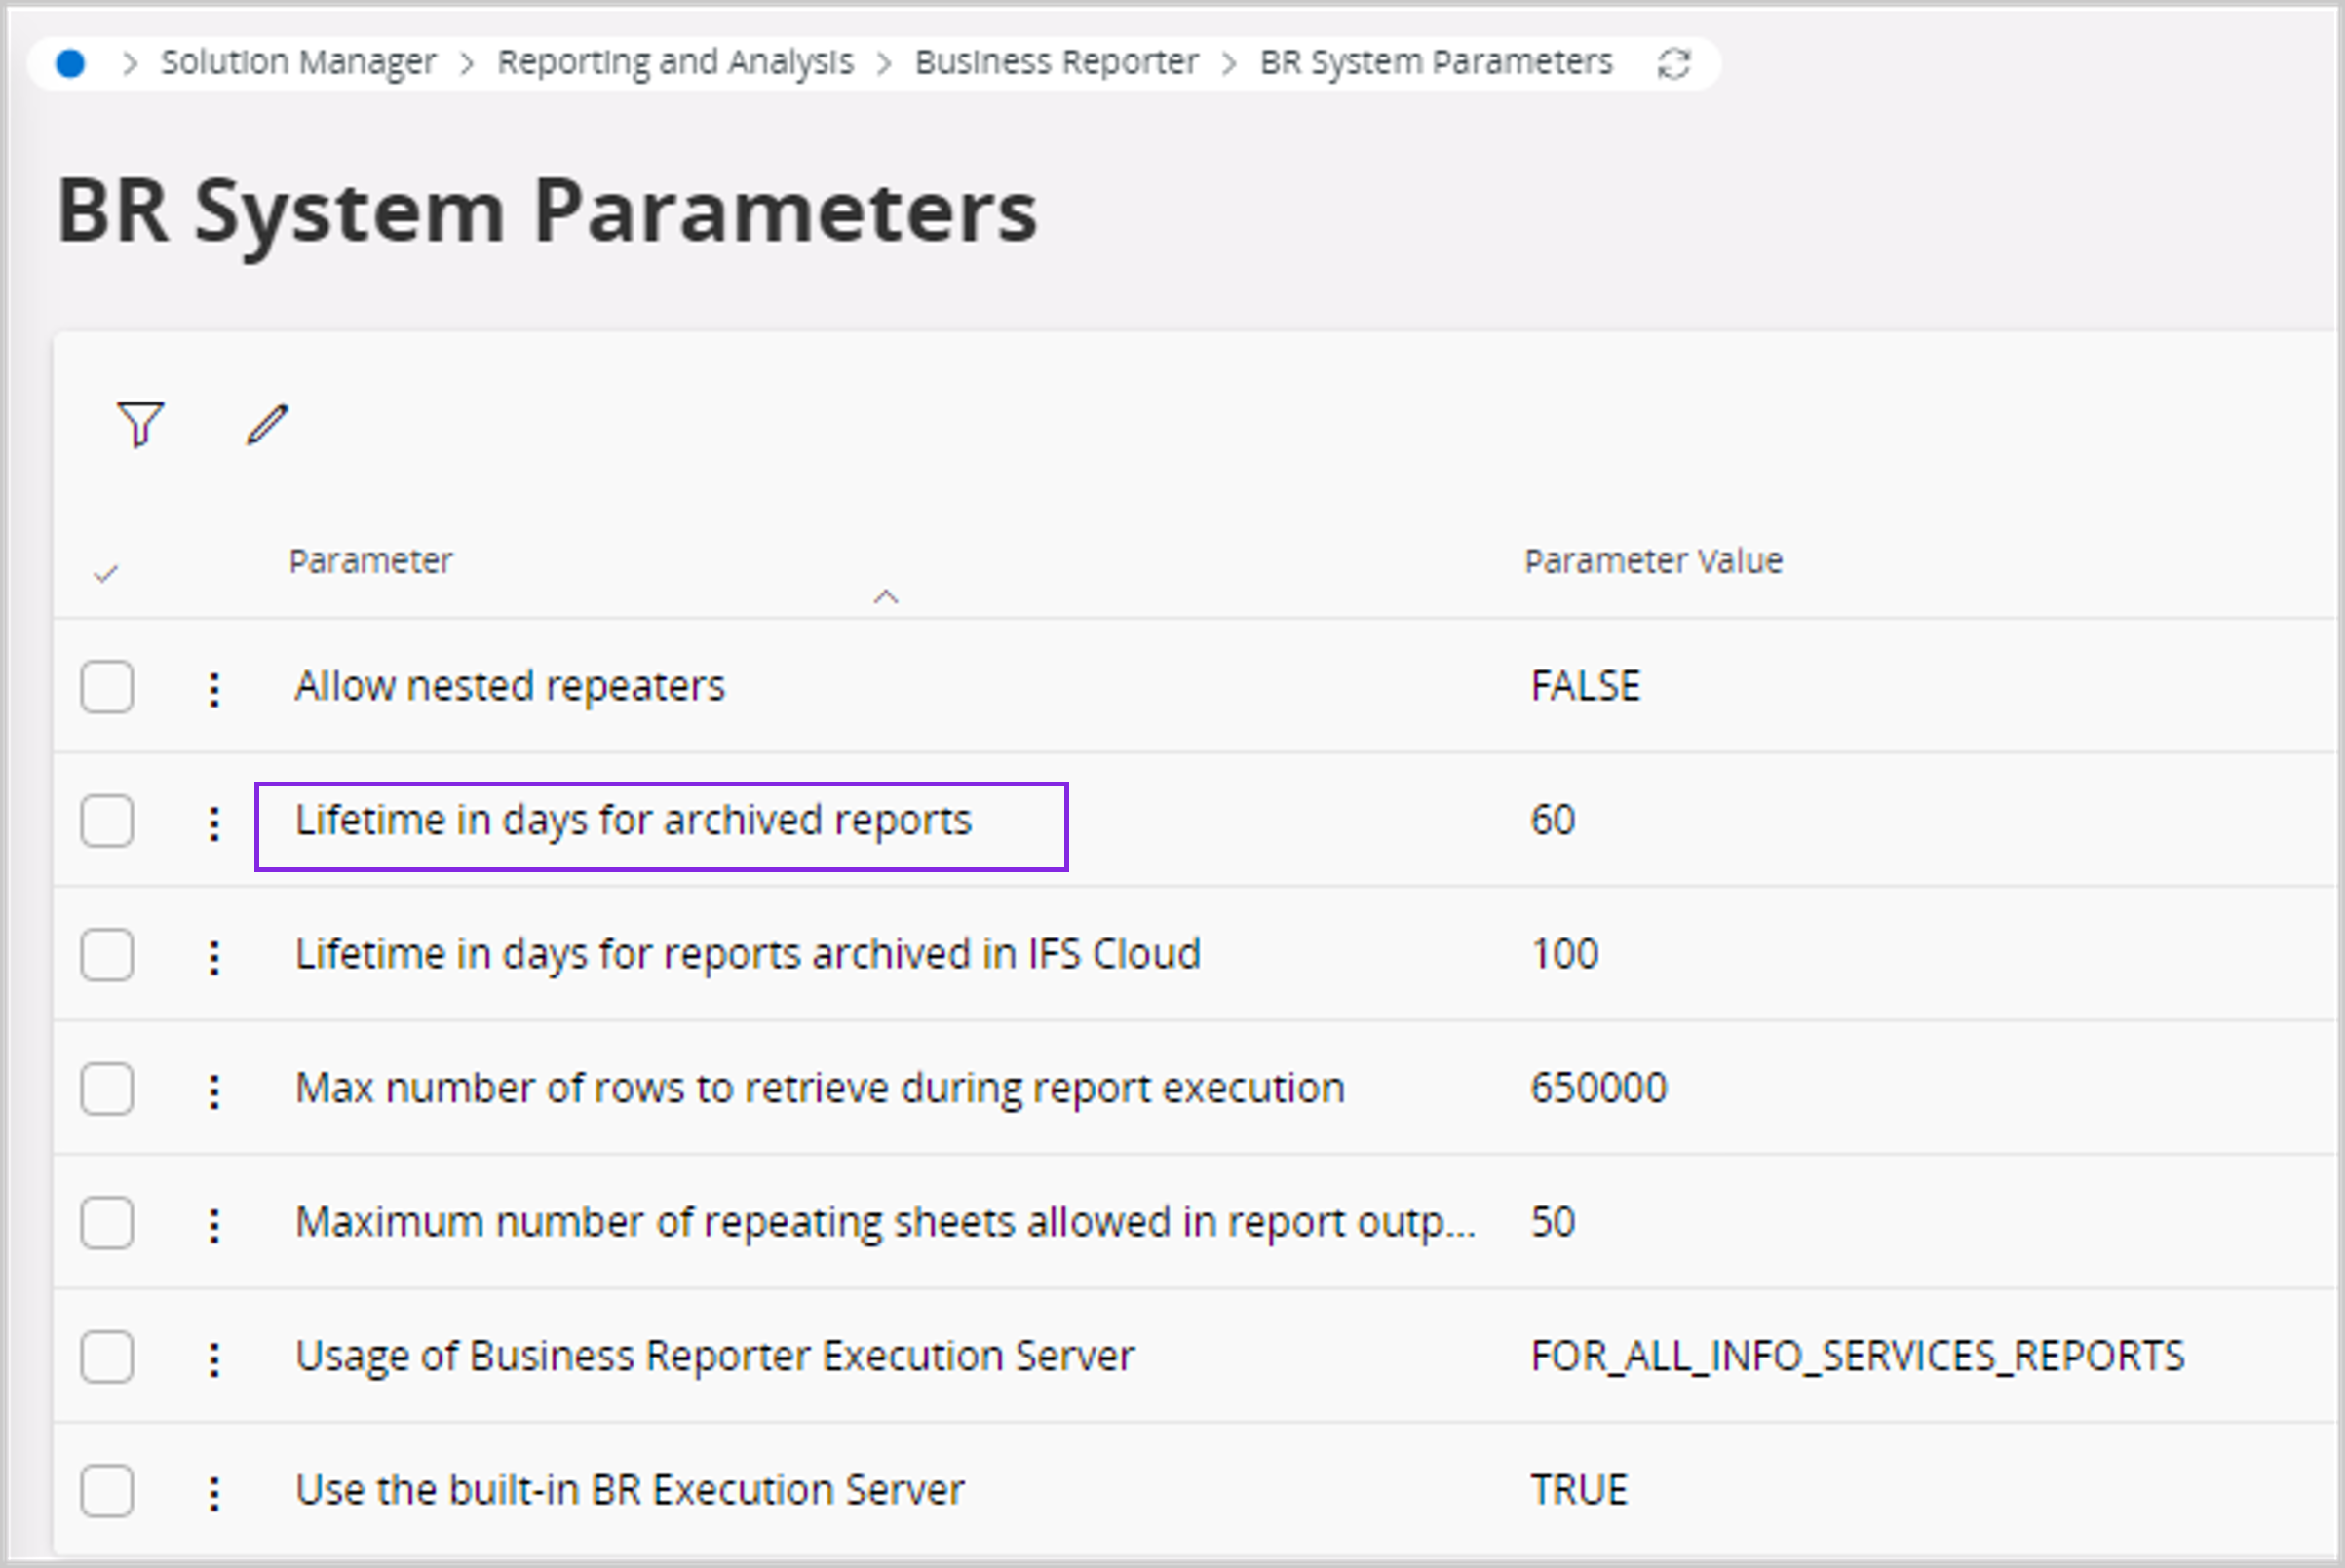Click Parameter Value column header
The image size is (2345, 1568).
point(1653,561)
